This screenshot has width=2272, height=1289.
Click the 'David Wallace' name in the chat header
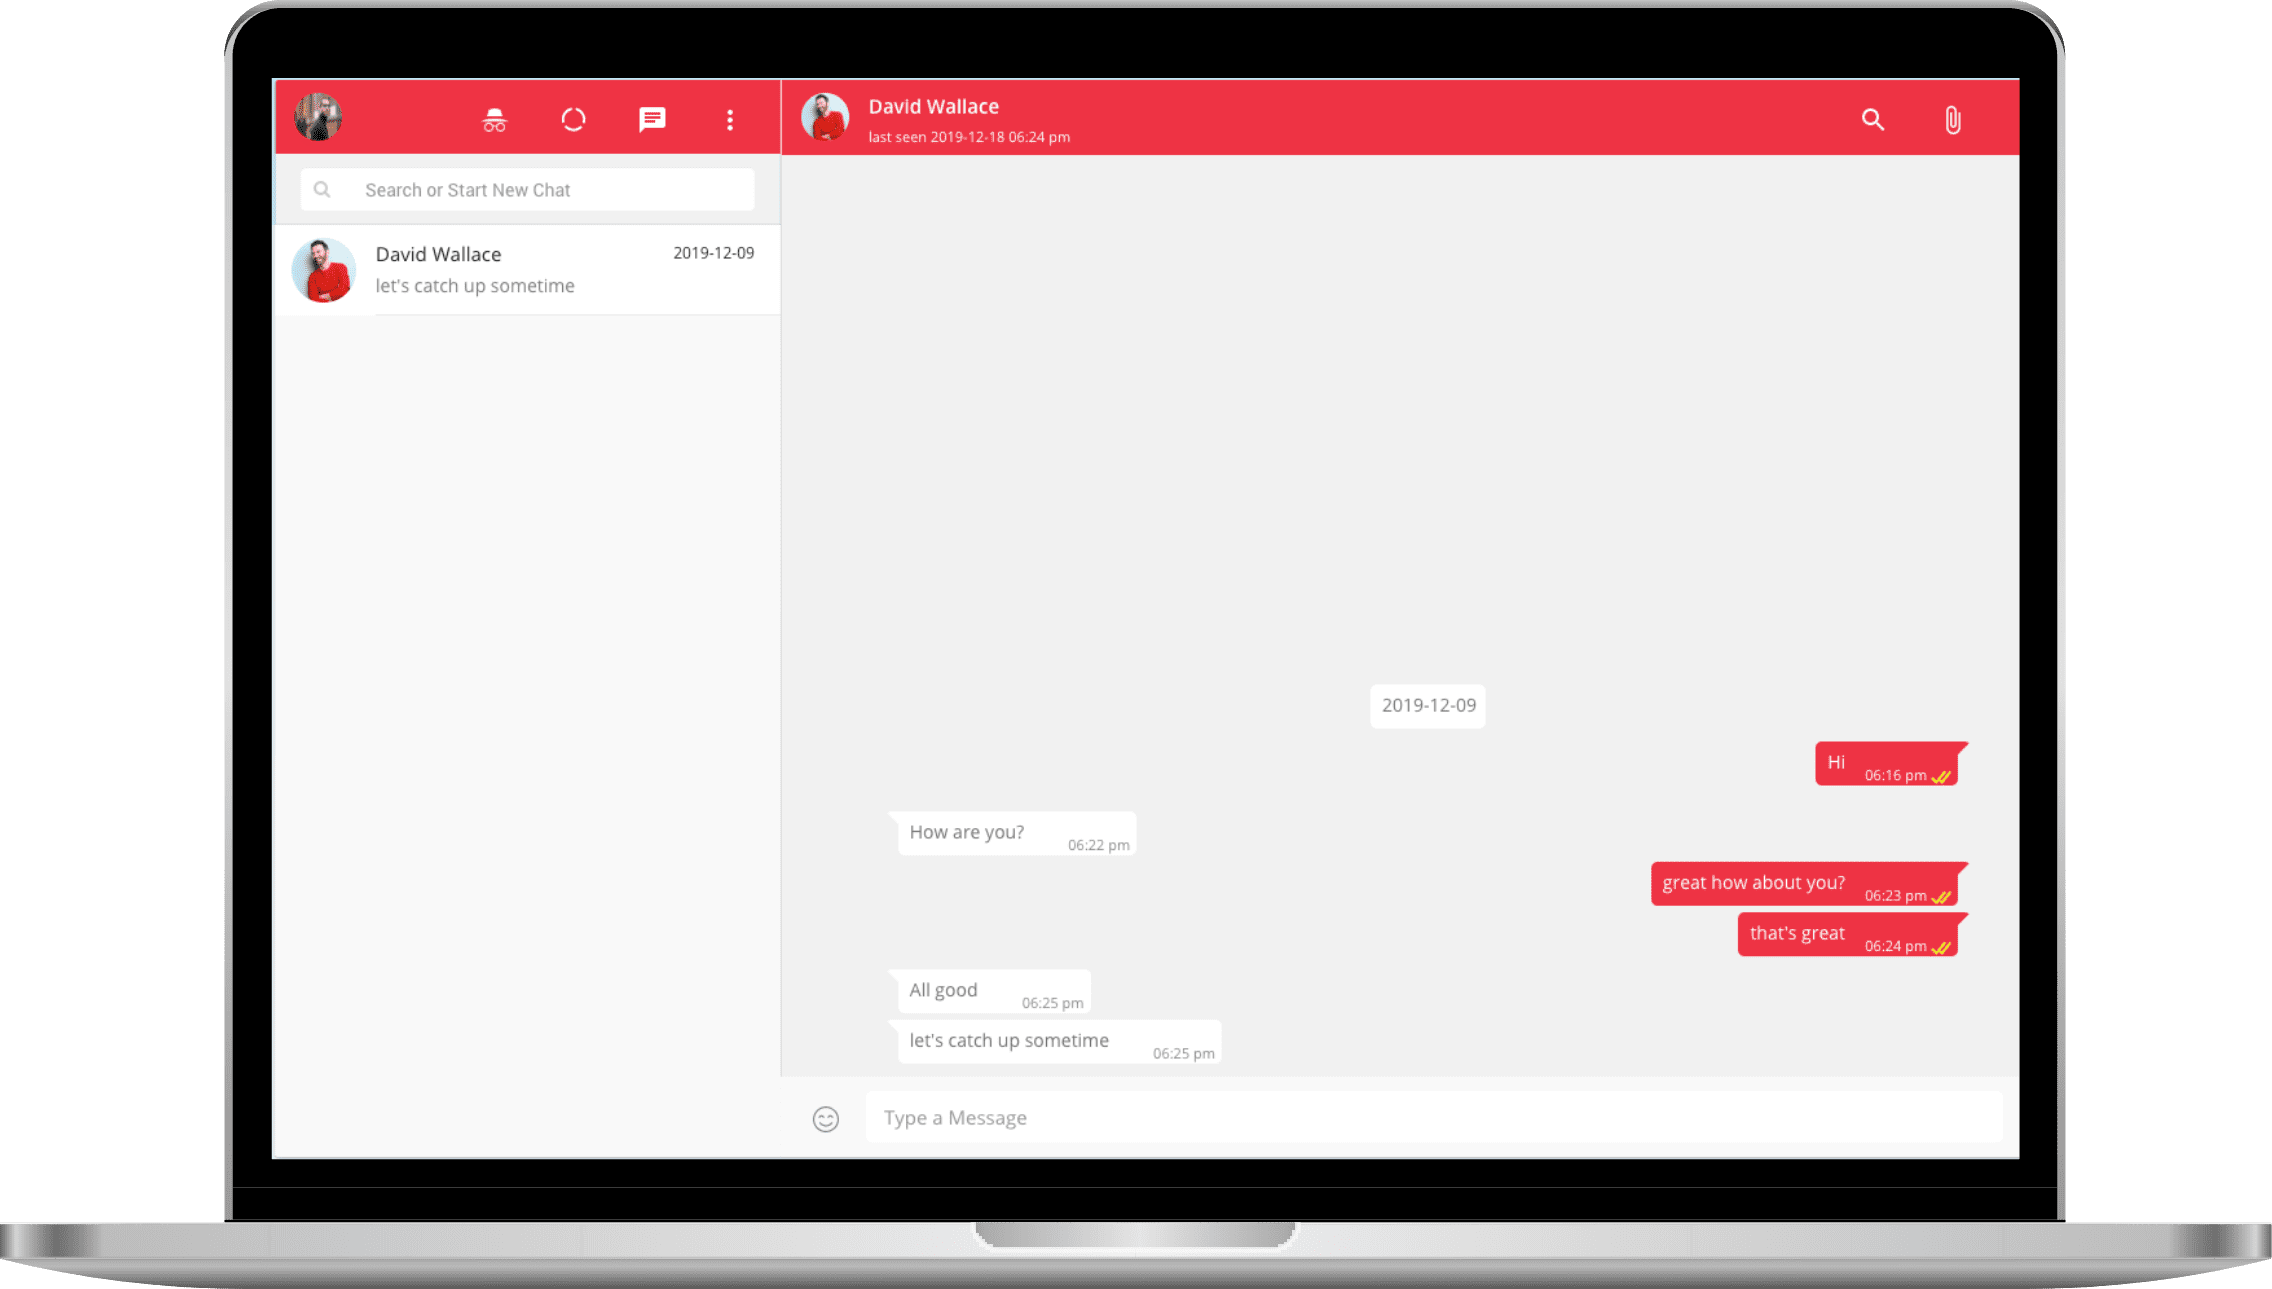coord(933,106)
